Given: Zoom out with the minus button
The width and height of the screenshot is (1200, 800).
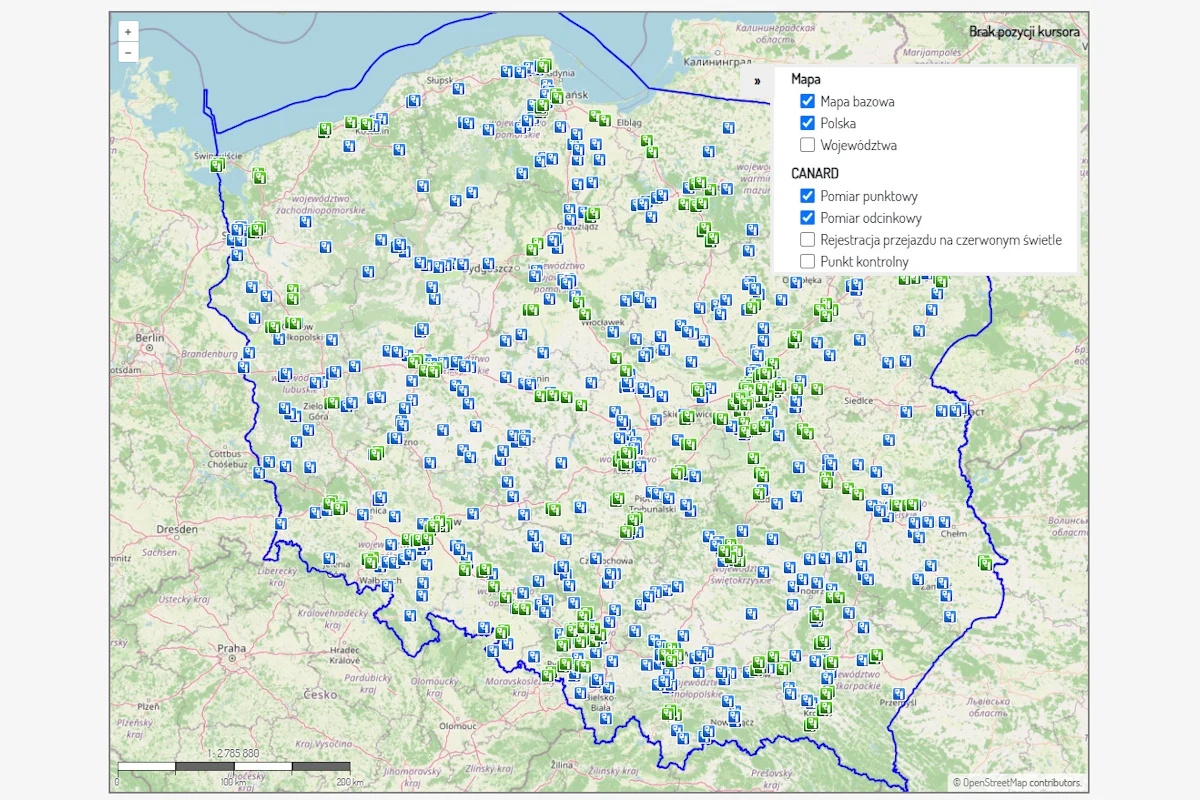Looking at the screenshot, I should click(128, 52).
